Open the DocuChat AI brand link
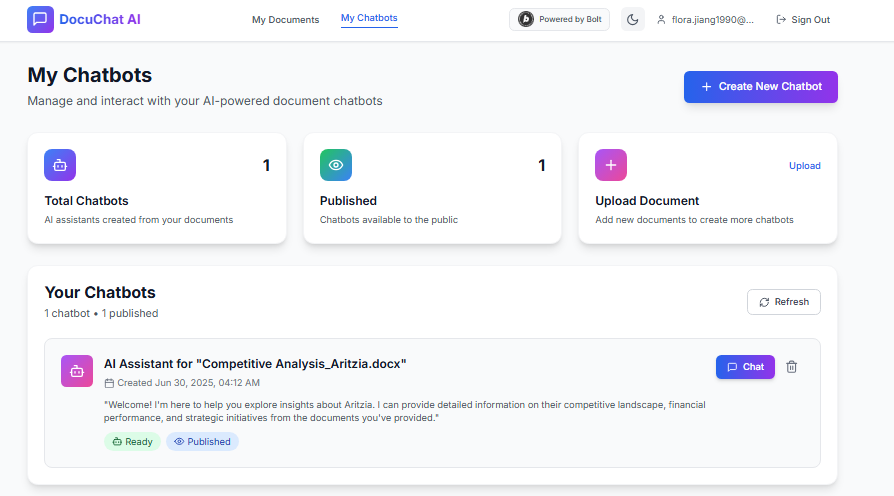Viewport: 894px width, 496px height. 100,19
